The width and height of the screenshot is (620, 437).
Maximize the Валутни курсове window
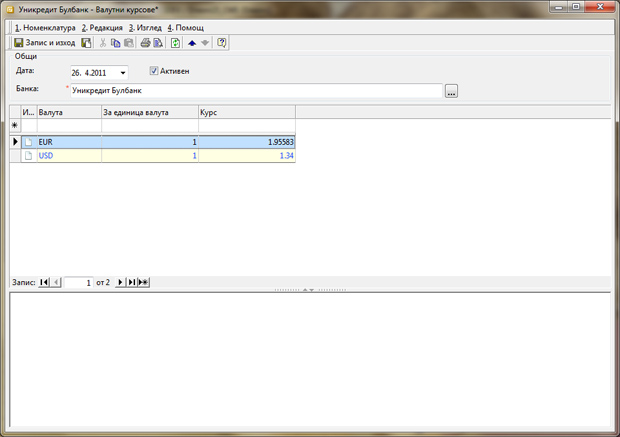coord(576,7)
